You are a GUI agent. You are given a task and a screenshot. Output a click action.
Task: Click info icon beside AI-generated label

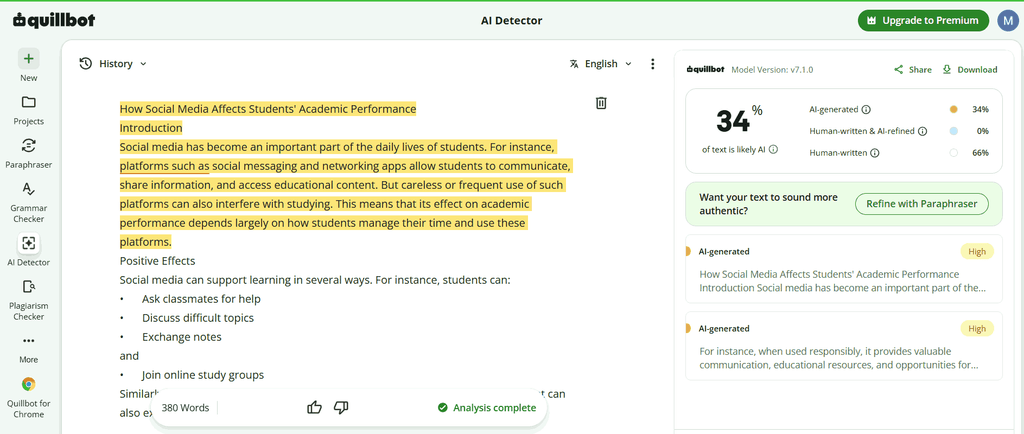coord(866,110)
